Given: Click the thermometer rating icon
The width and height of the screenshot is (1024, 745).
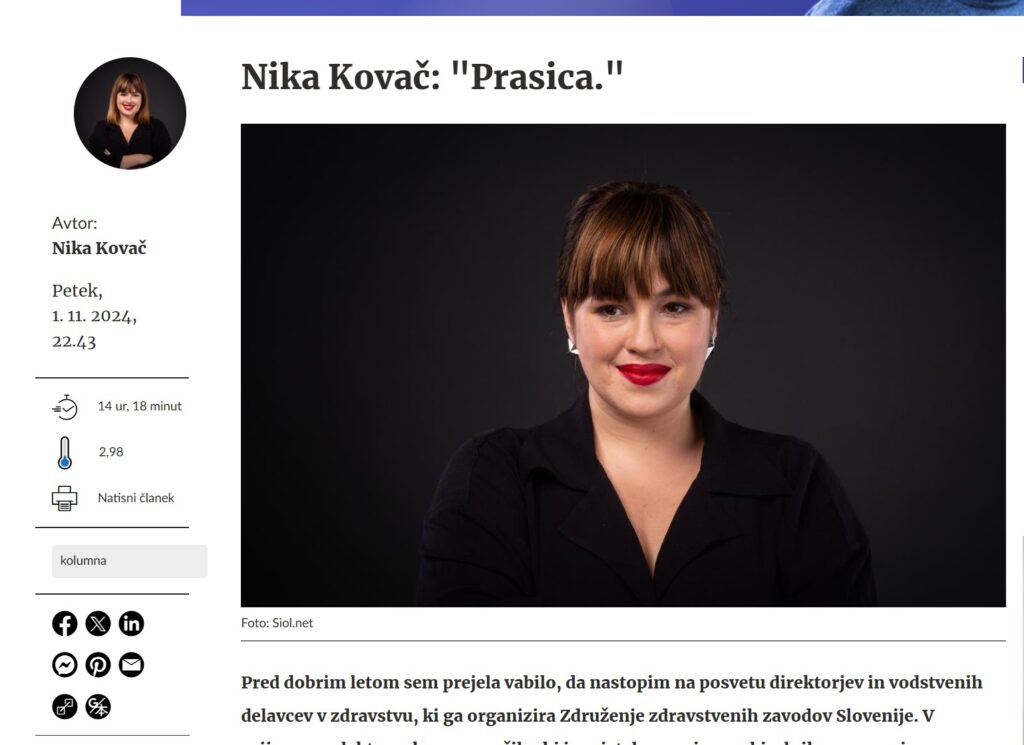Looking at the screenshot, I should click(64, 452).
